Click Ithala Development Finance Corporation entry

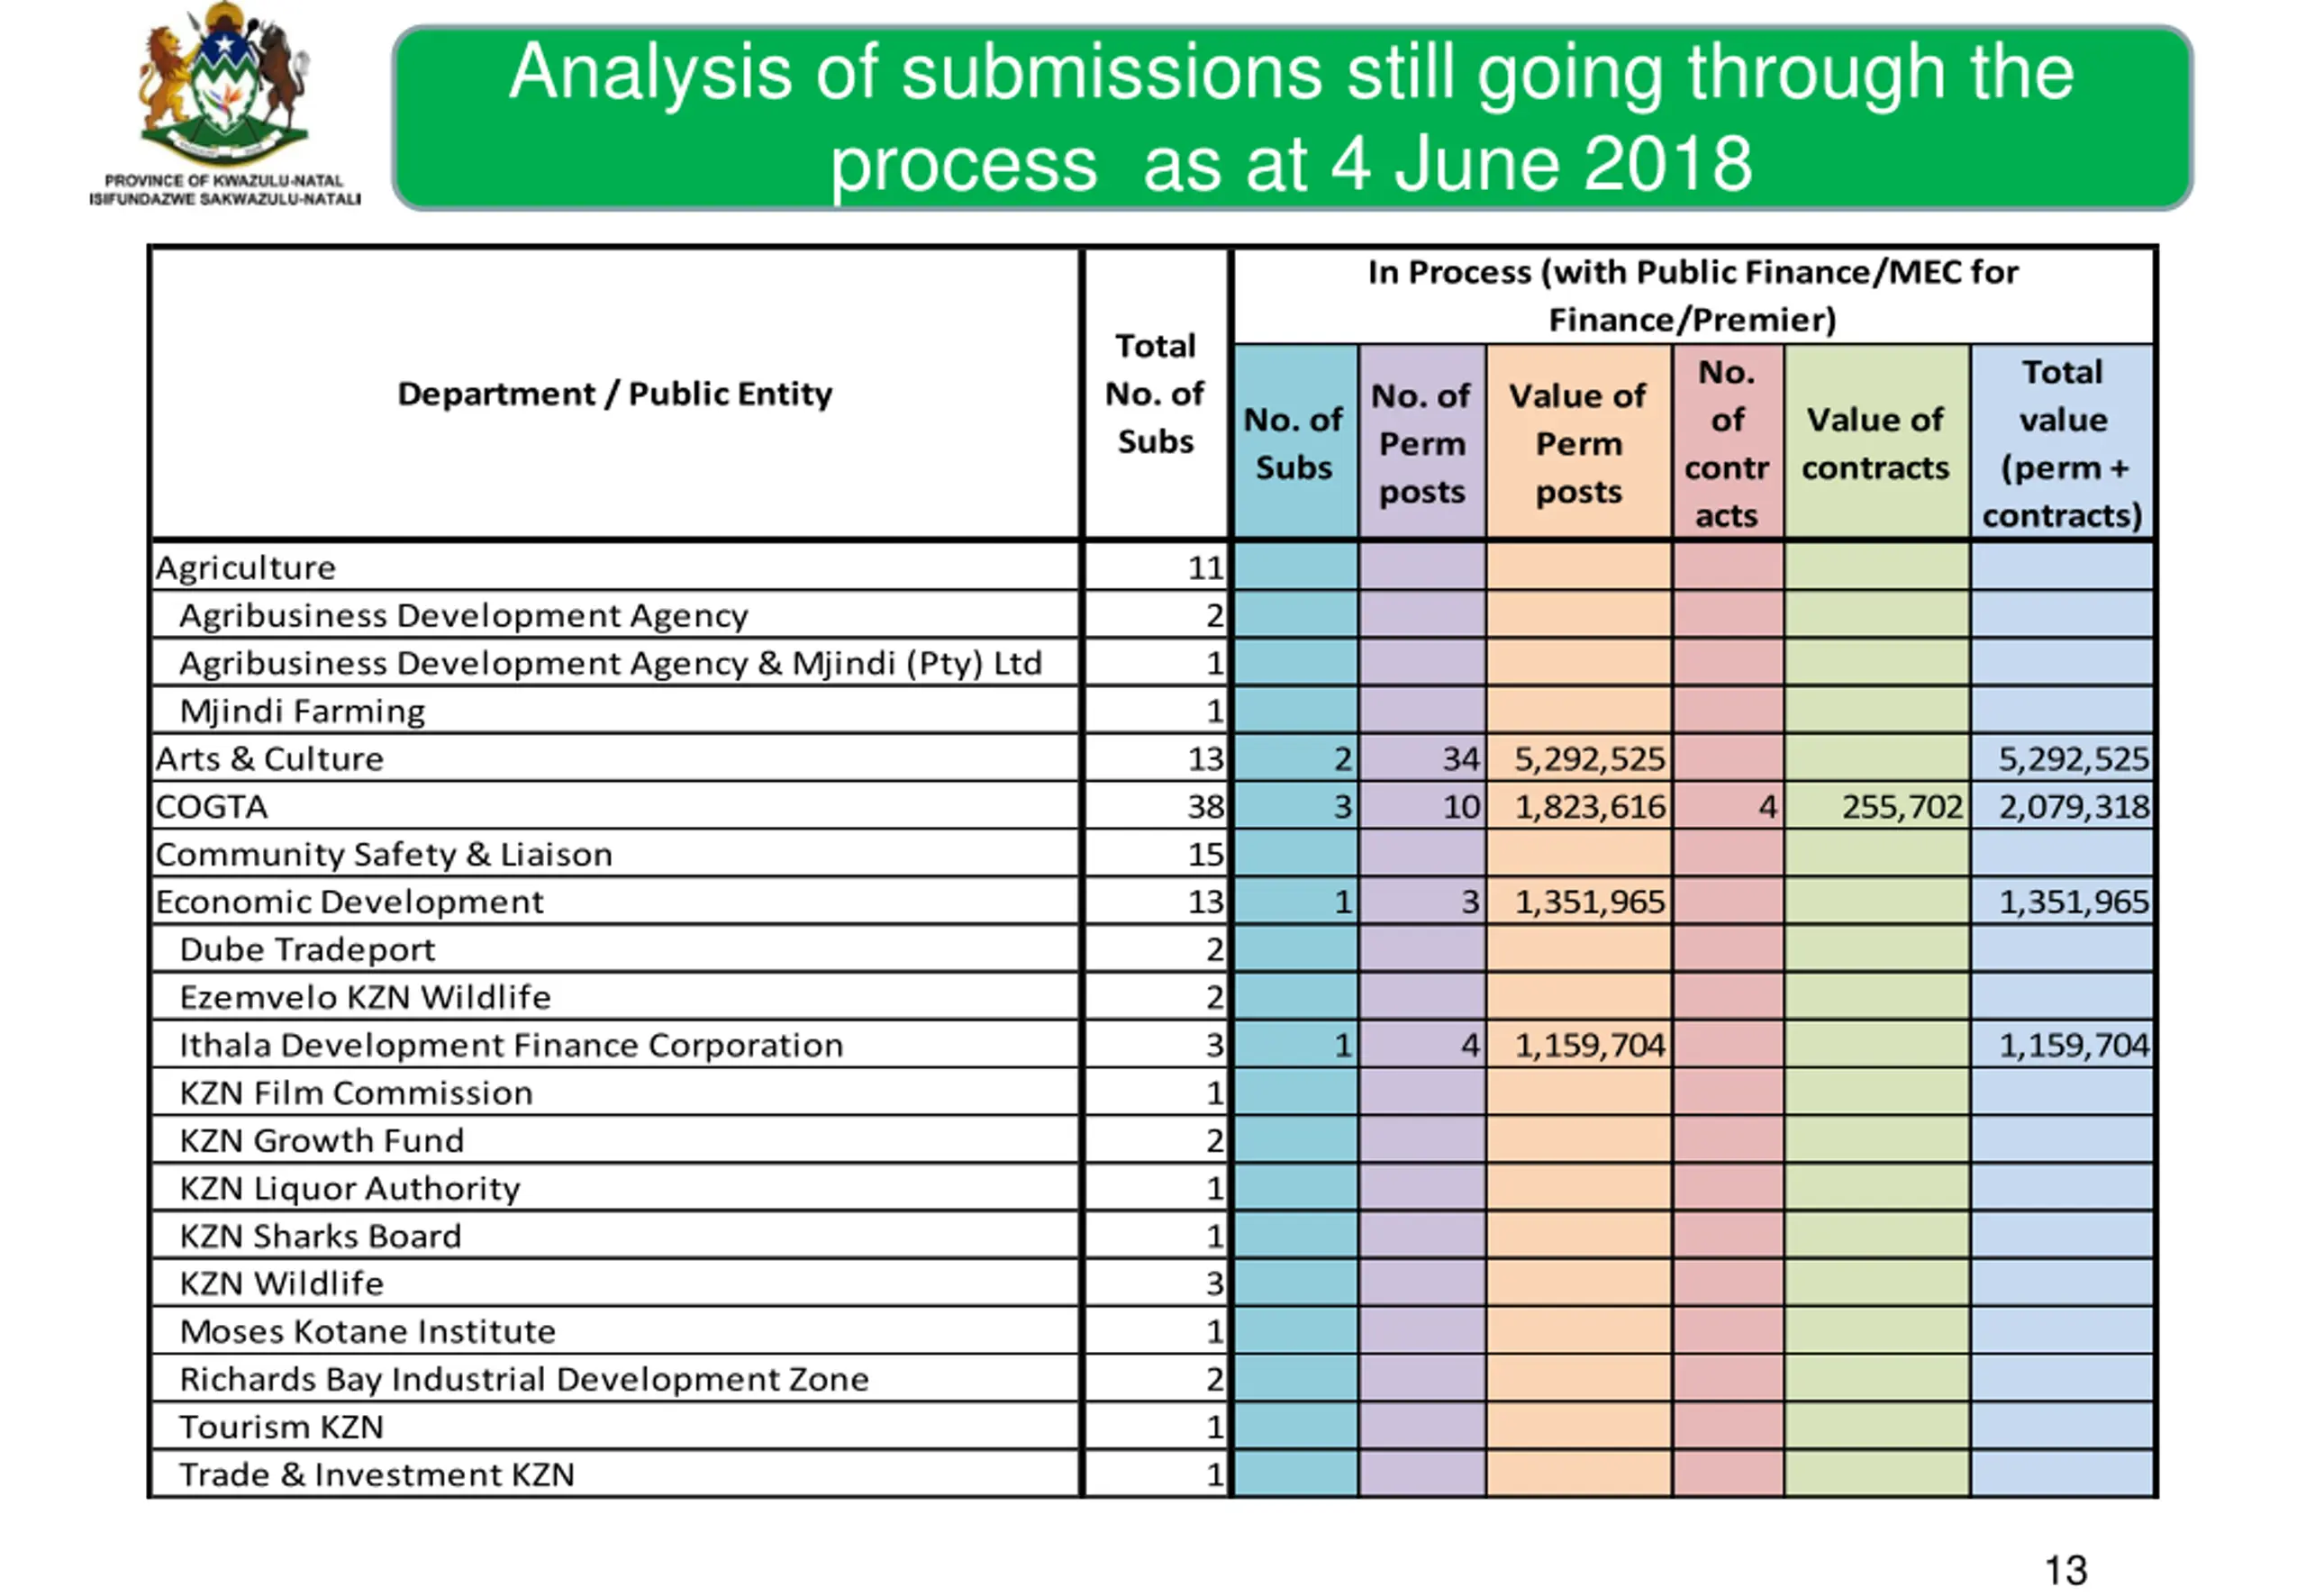click(511, 1044)
